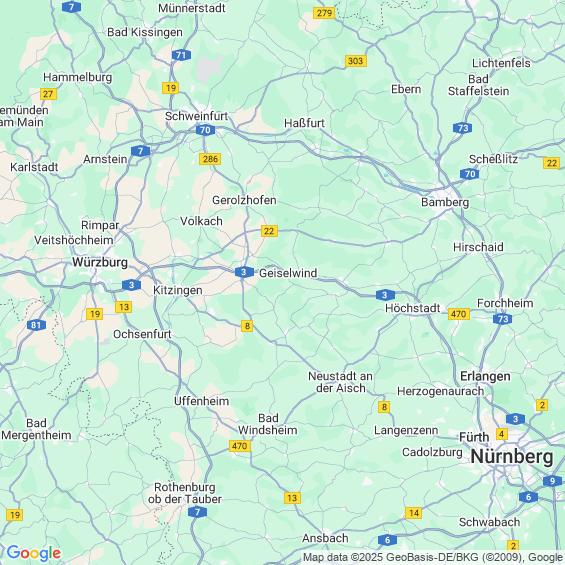Click the A3 shield beside Geiselwind
The width and height of the screenshot is (565, 565).
tap(244, 272)
